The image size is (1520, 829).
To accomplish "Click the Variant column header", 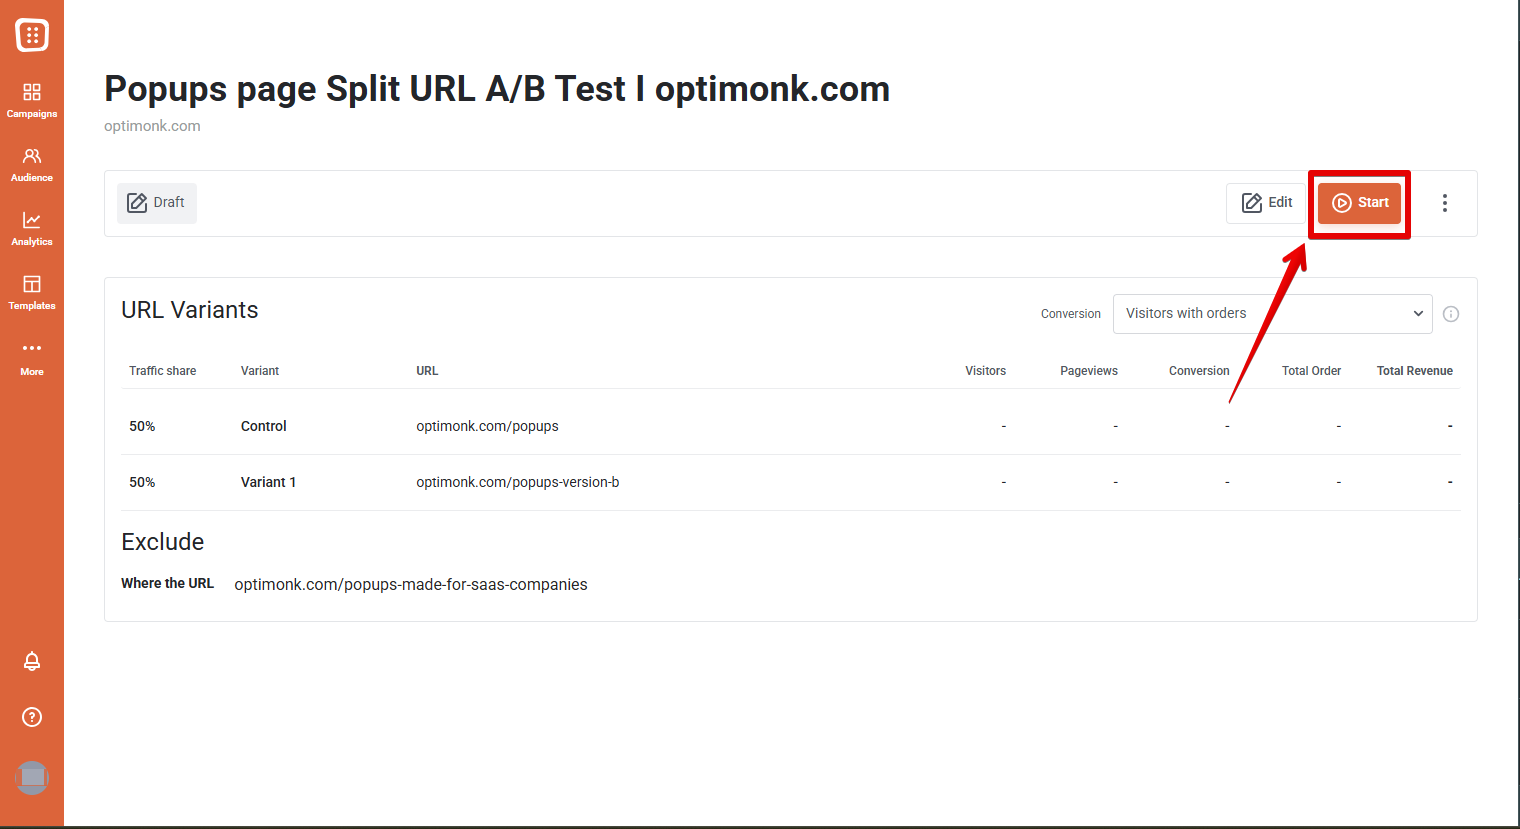I will pos(260,371).
